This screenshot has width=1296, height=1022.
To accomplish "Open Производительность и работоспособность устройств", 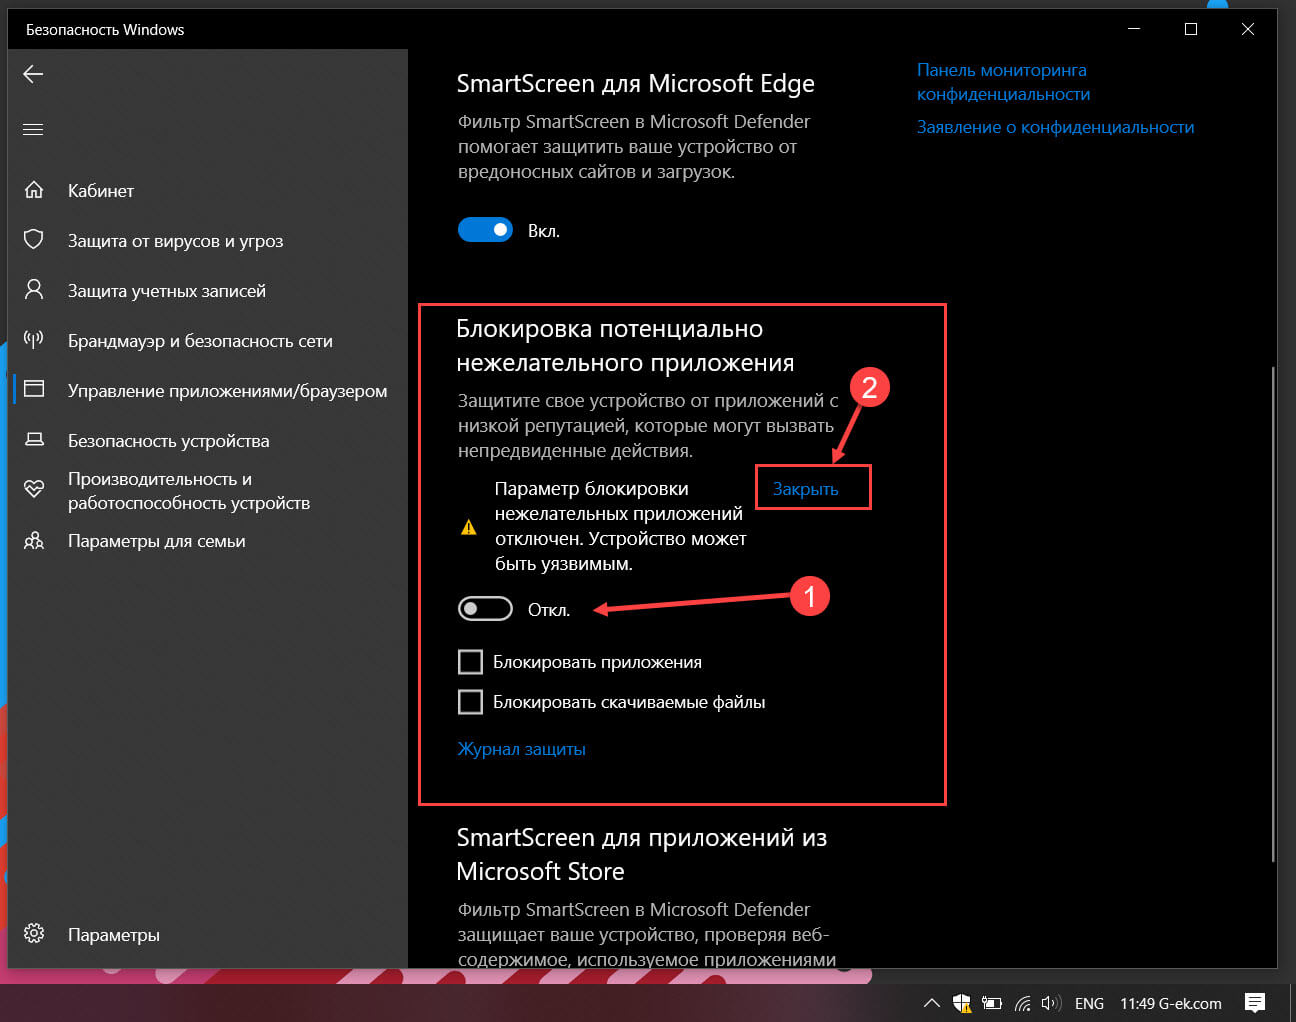I will tap(189, 491).
